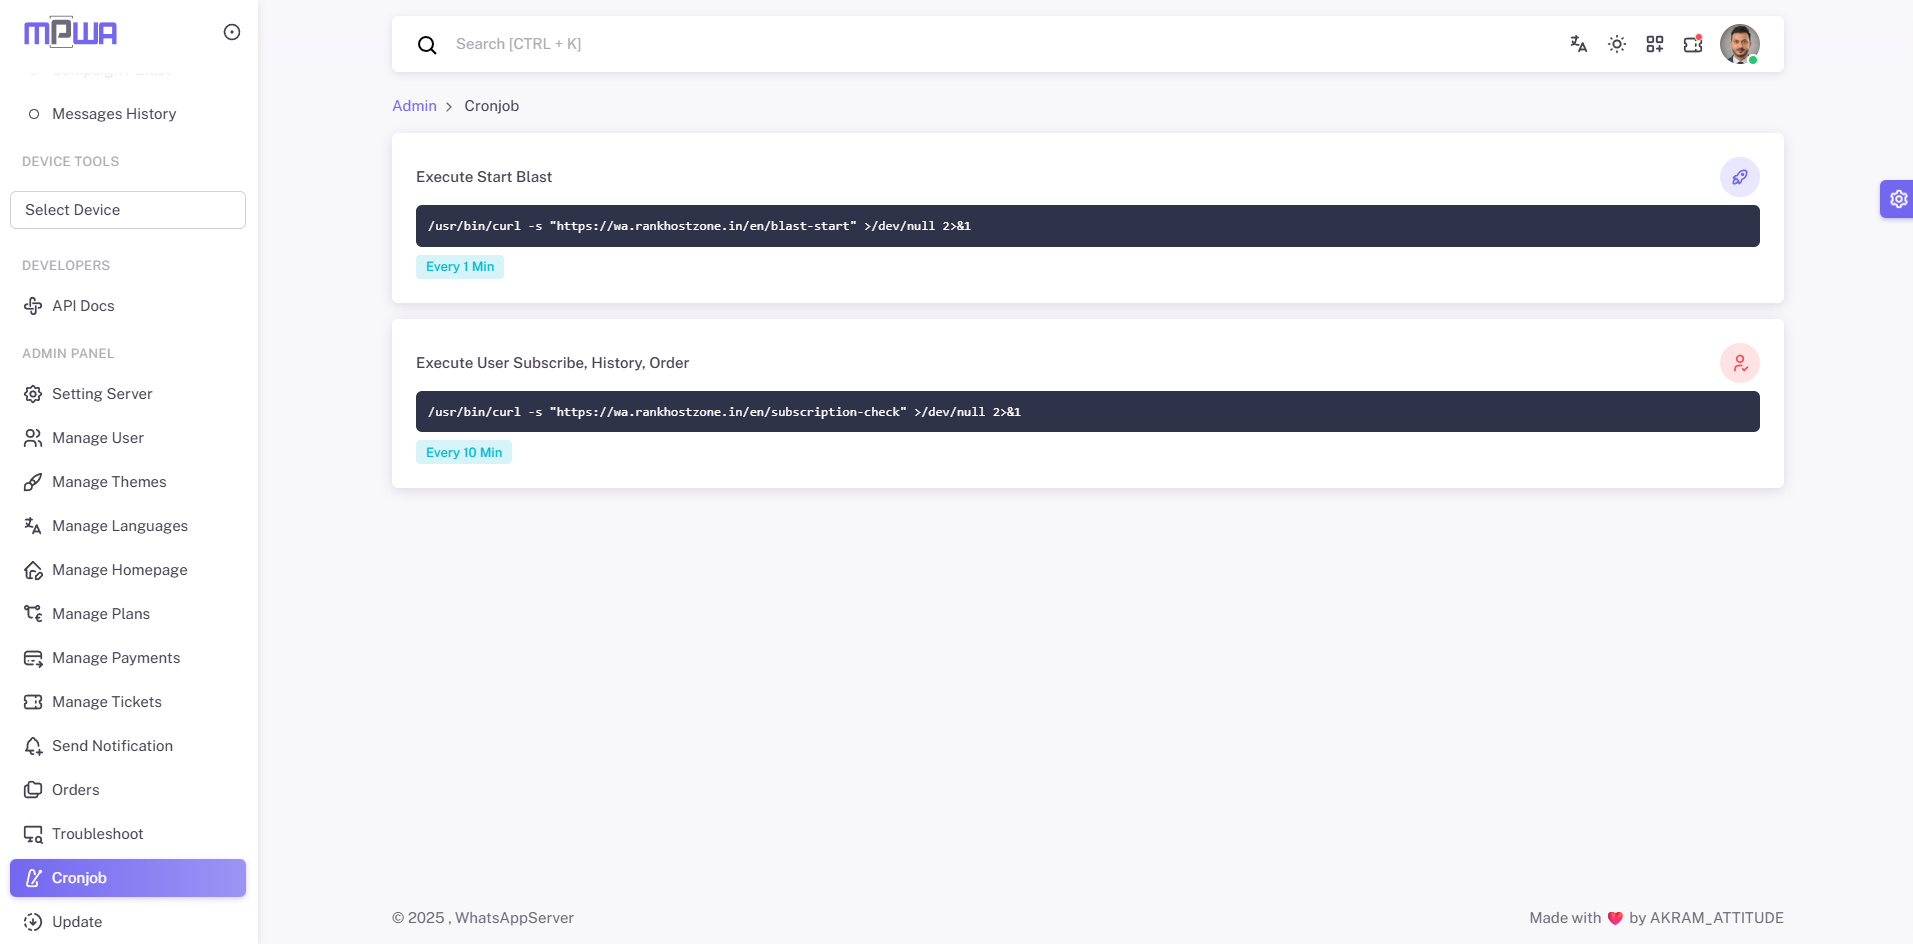Toggle light/dark theme sun icon
The width and height of the screenshot is (1913, 944).
[1616, 44]
